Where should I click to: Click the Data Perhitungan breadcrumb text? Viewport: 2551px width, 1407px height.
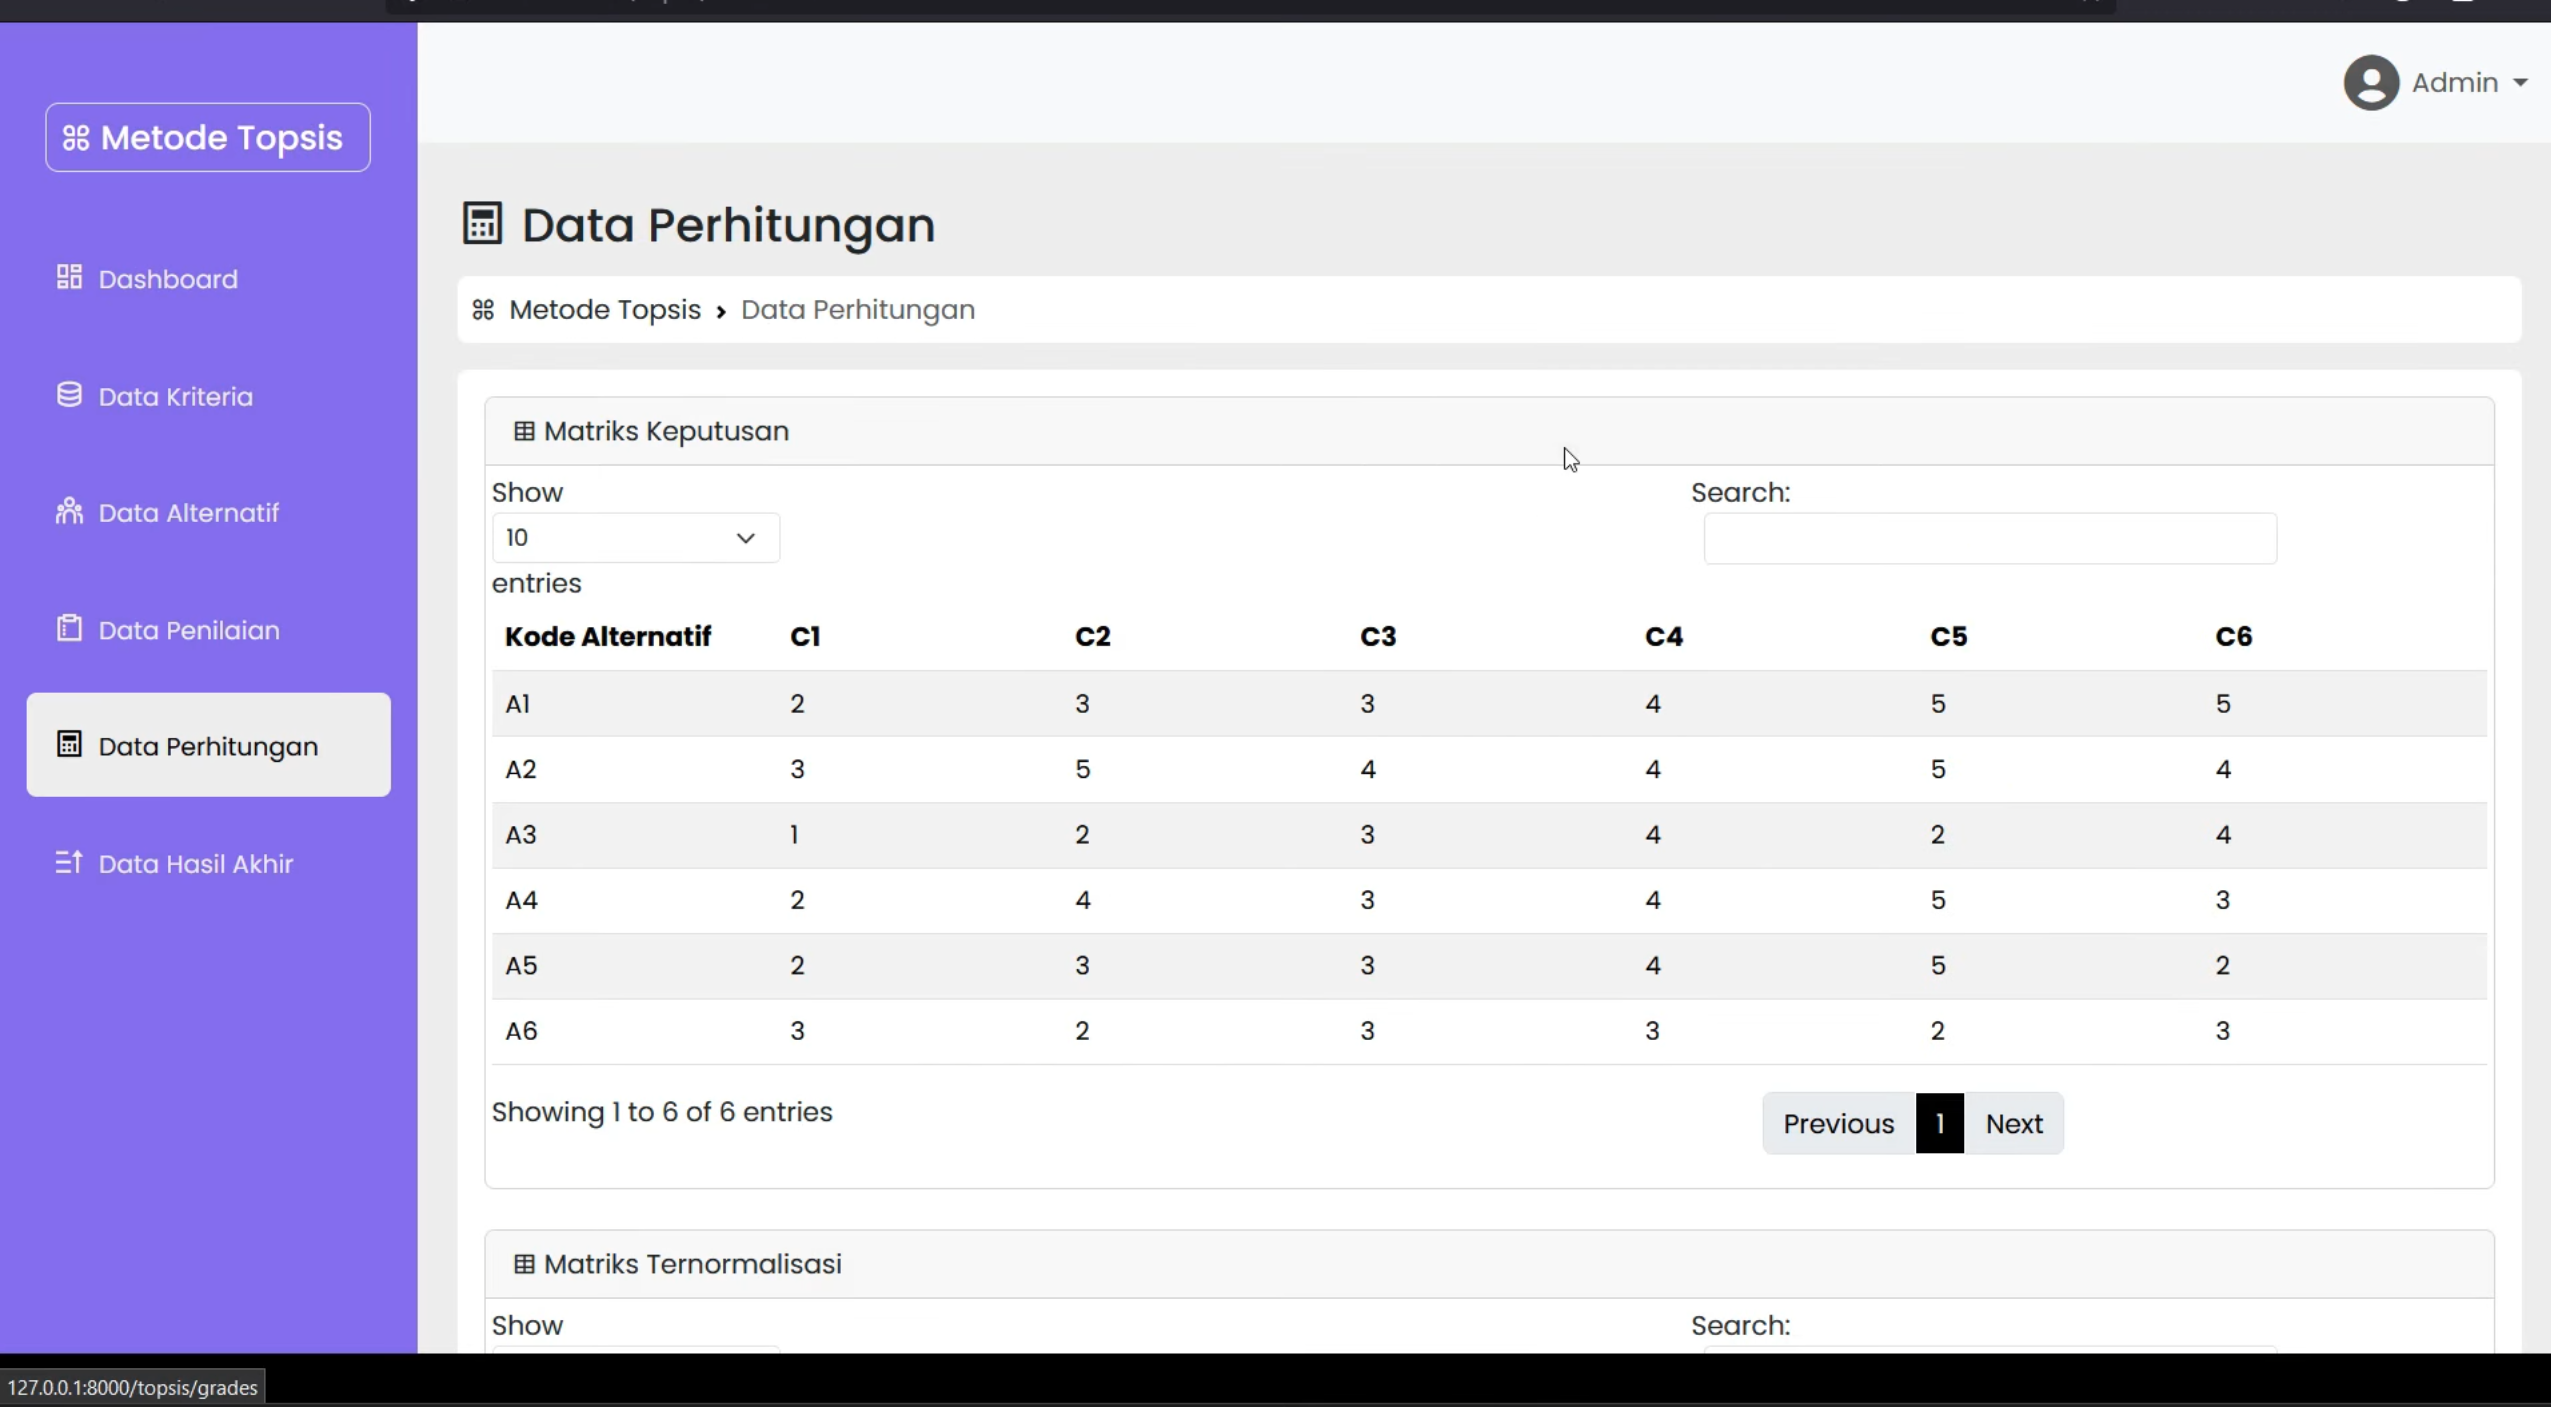[857, 310]
